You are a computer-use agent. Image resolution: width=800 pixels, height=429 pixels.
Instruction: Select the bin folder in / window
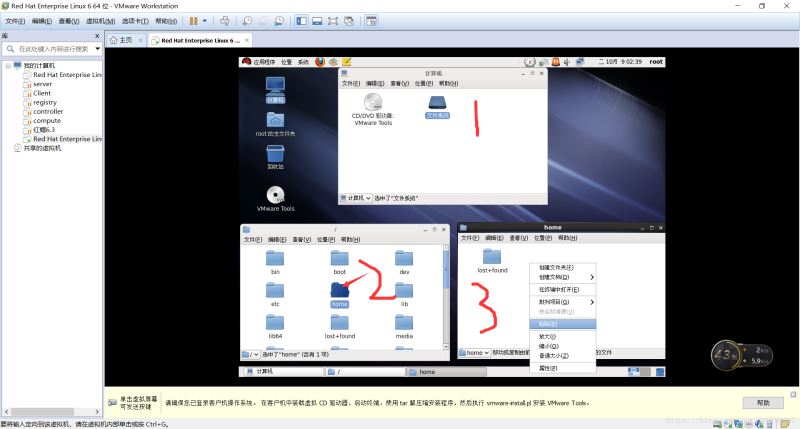pyautogui.click(x=275, y=263)
